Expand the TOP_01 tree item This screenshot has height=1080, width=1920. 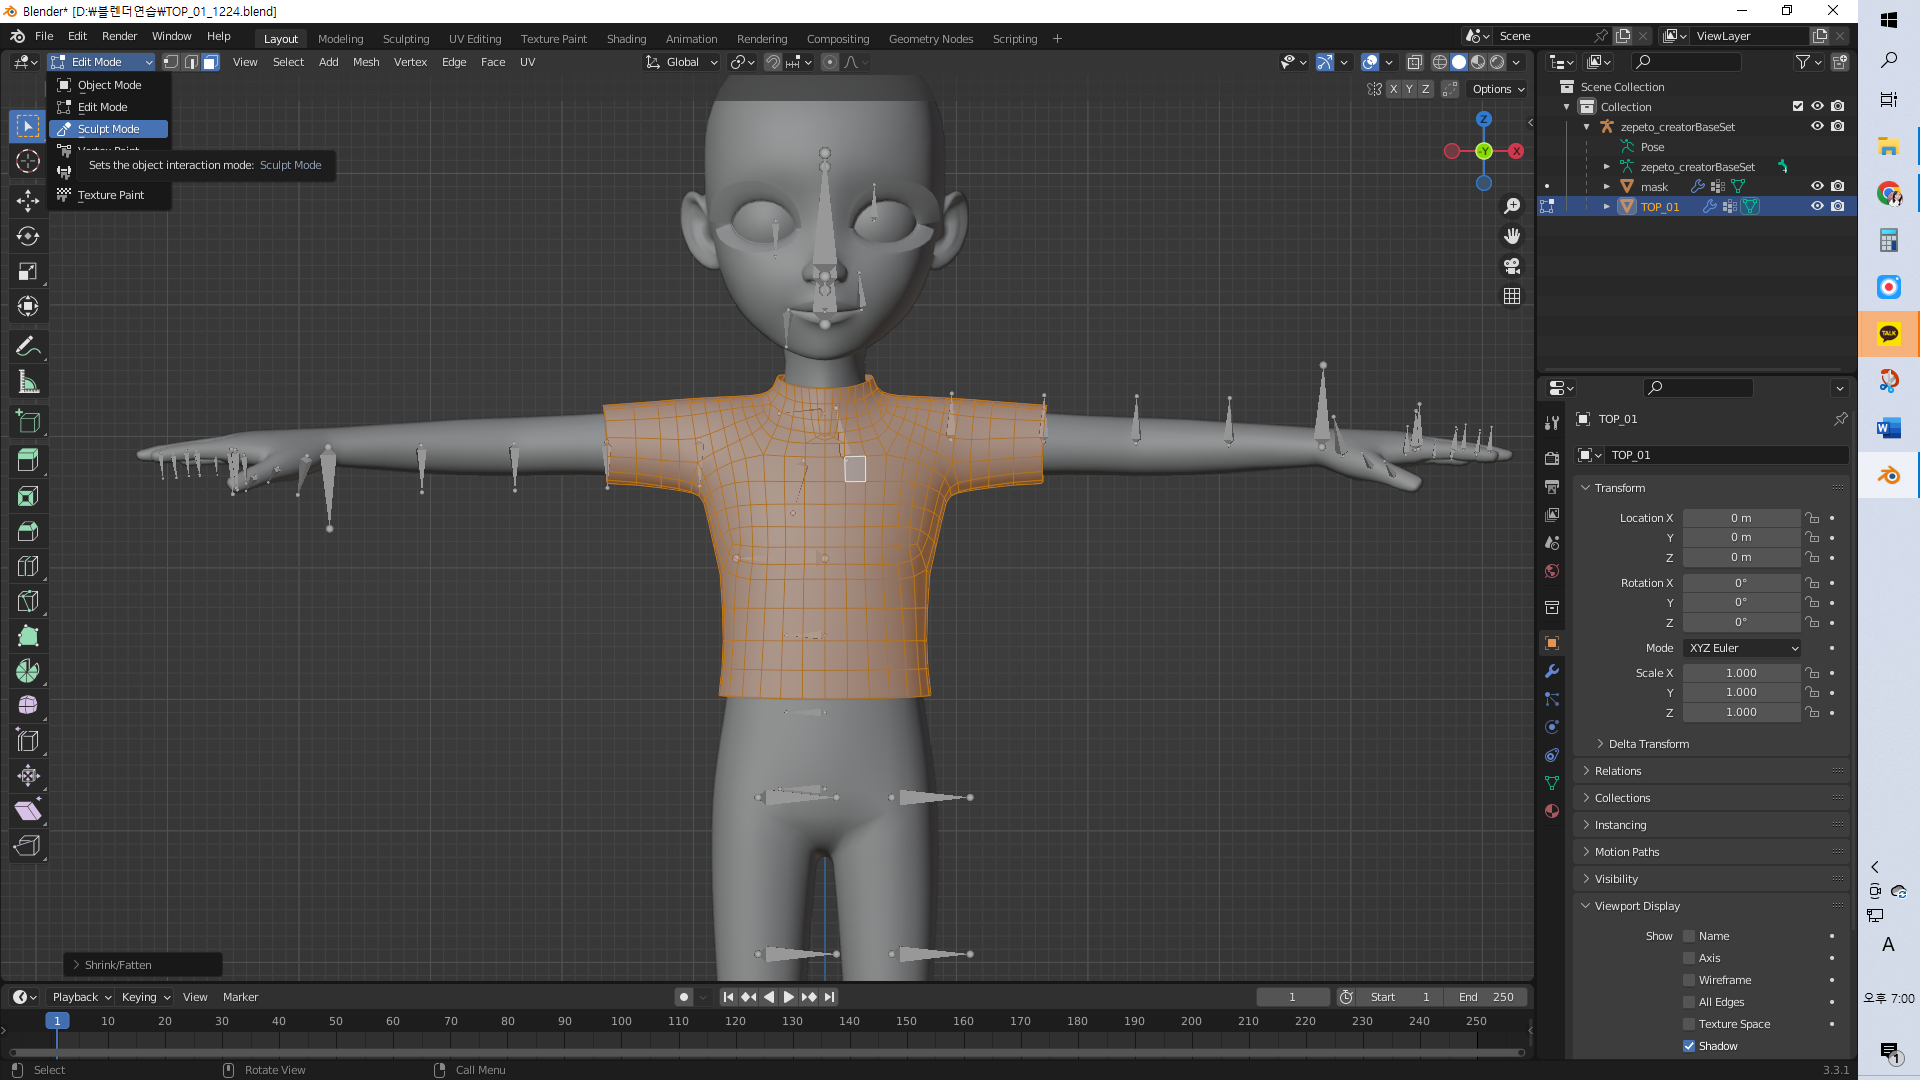coord(1607,207)
